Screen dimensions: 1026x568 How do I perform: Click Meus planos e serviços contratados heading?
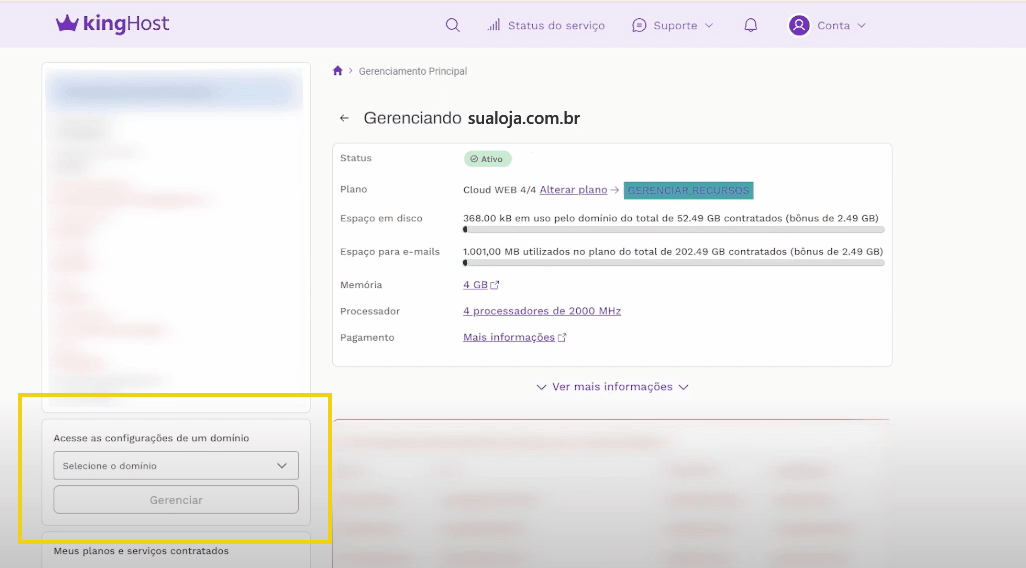[141, 551]
